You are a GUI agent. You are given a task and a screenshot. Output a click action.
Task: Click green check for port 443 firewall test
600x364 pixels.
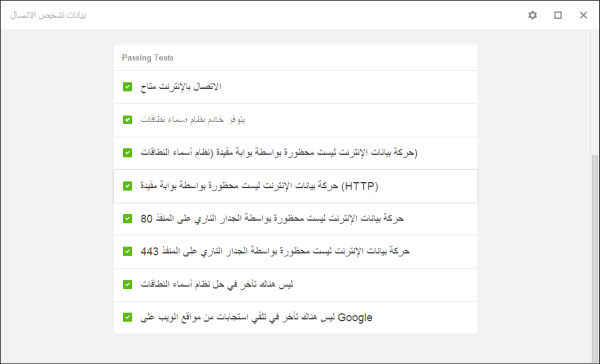[127, 251]
